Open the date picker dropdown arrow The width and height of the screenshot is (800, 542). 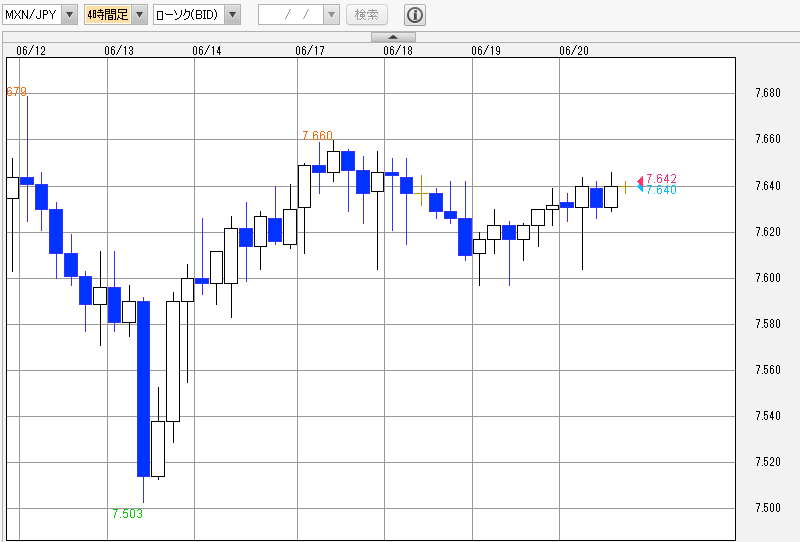point(331,15)
